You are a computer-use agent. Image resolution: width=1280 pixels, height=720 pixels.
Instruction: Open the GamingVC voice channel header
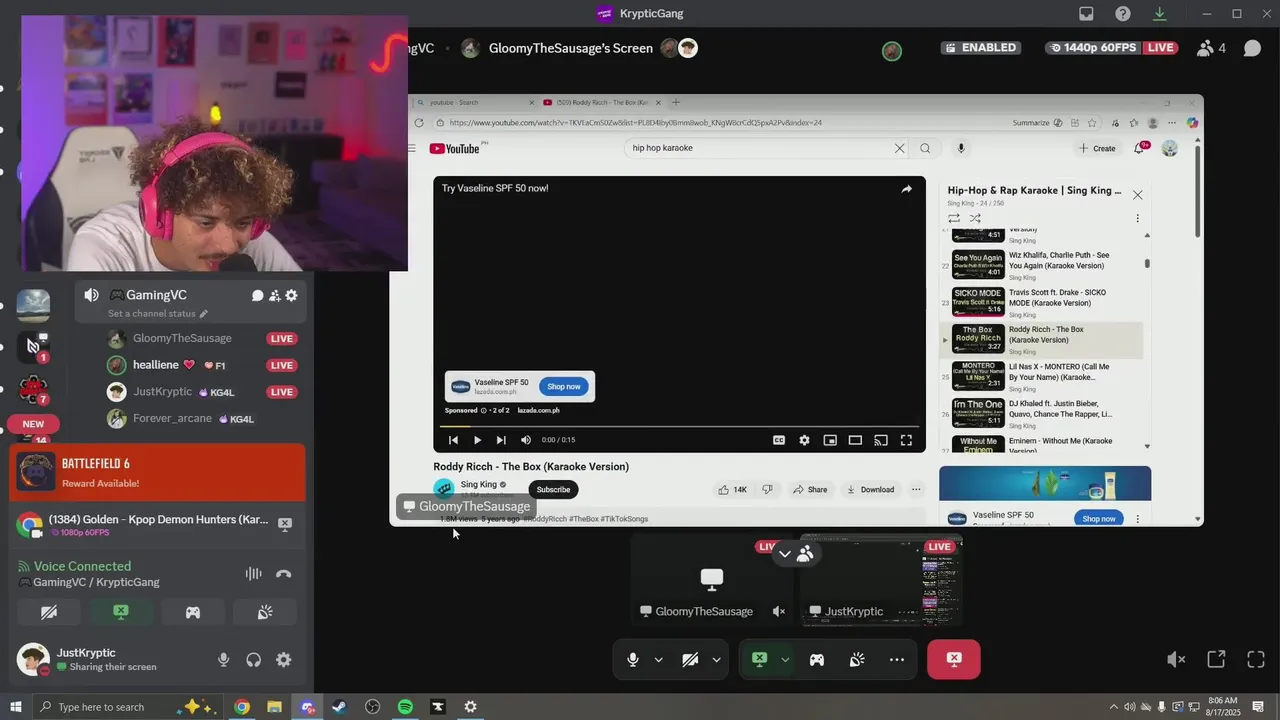pyautogui.click(x=190, y=301)
